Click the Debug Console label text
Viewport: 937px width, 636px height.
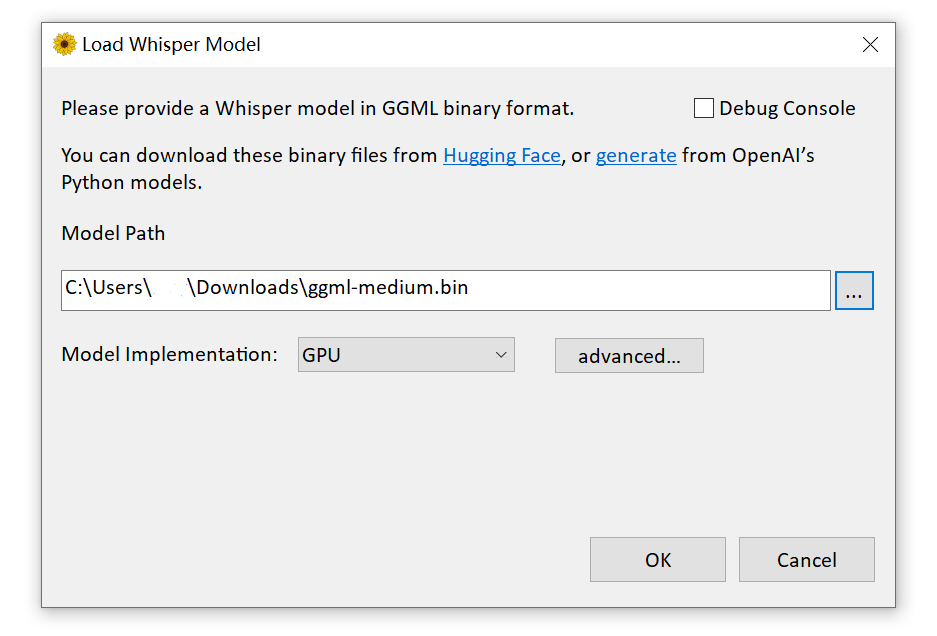pos(787,108)
